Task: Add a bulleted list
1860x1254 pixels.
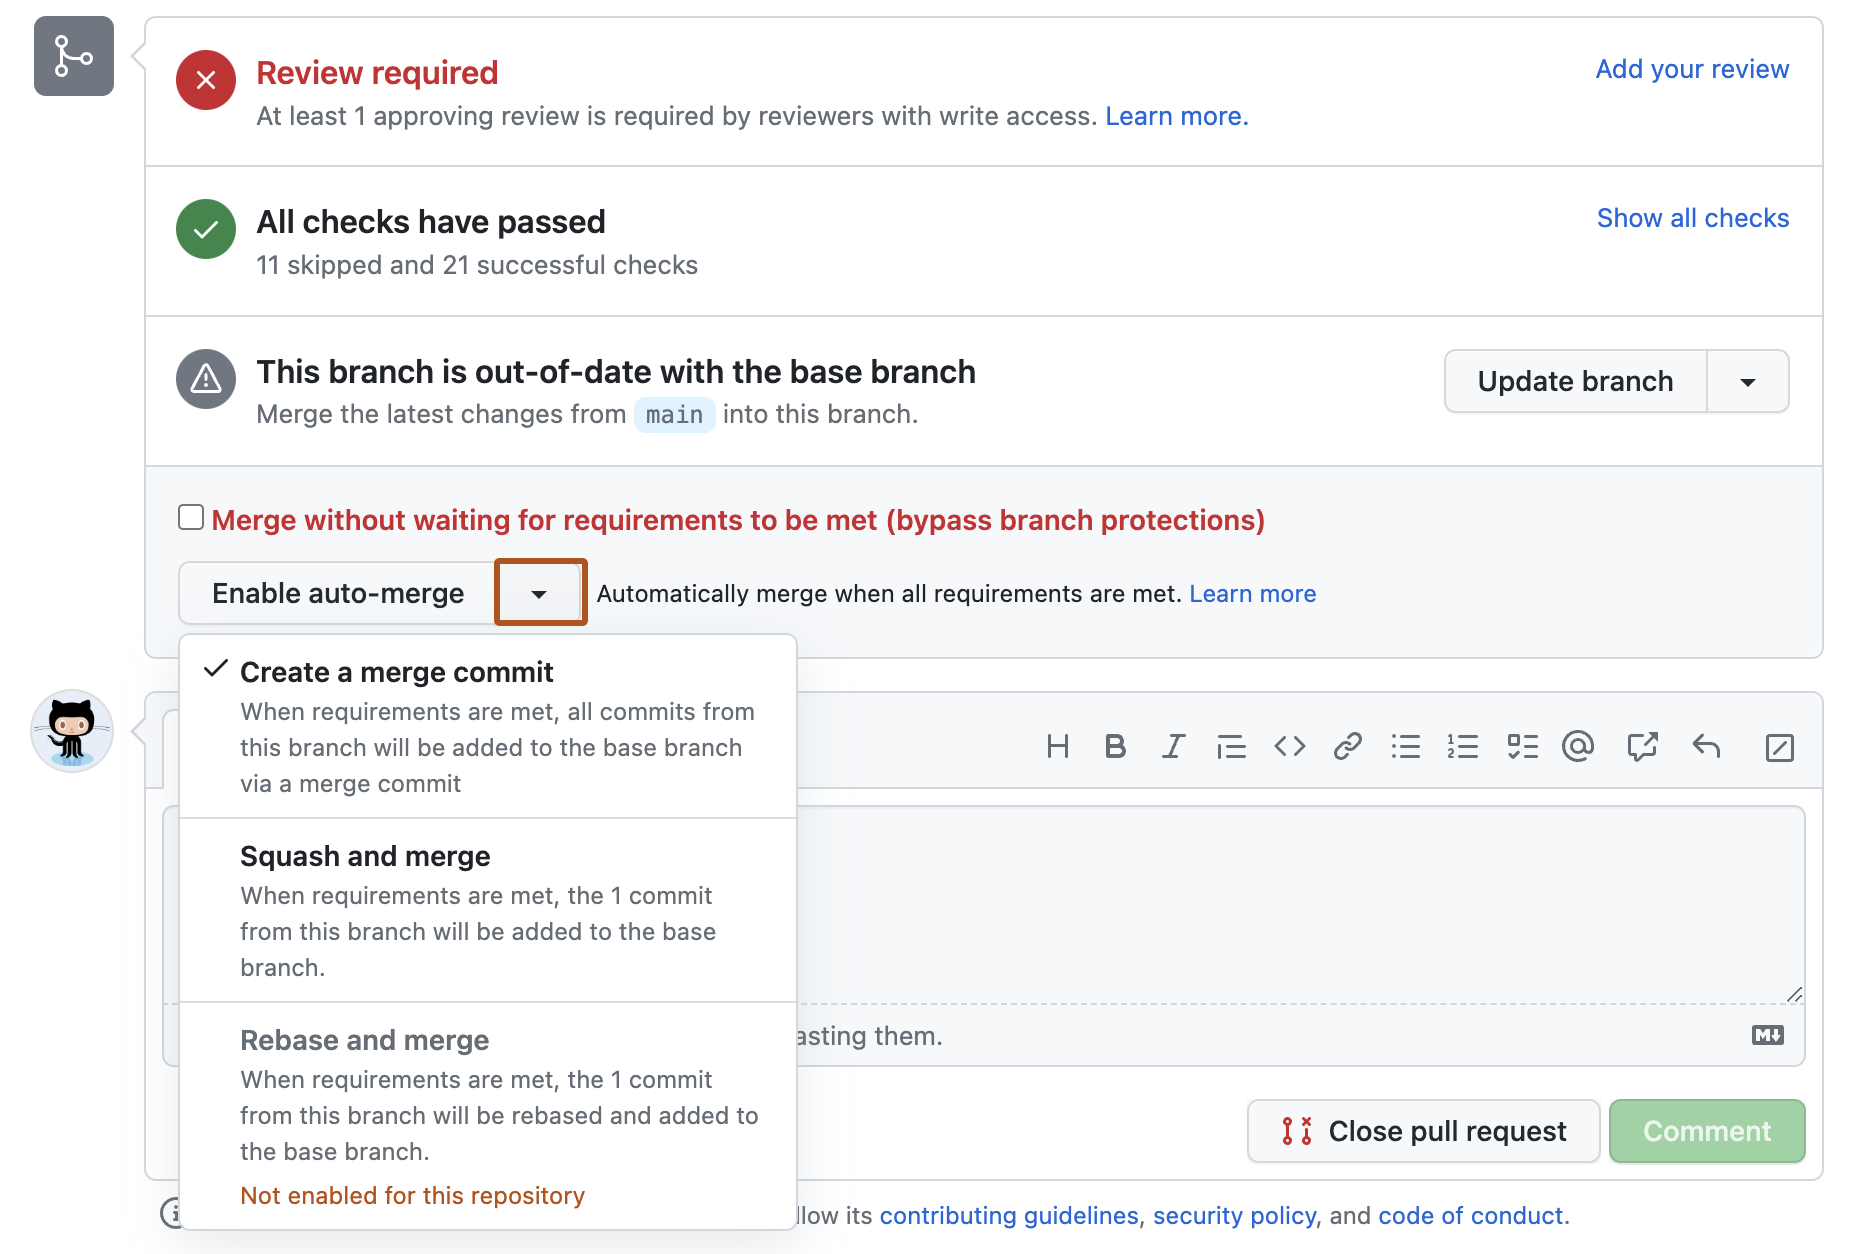Action: pos(1405,745)
